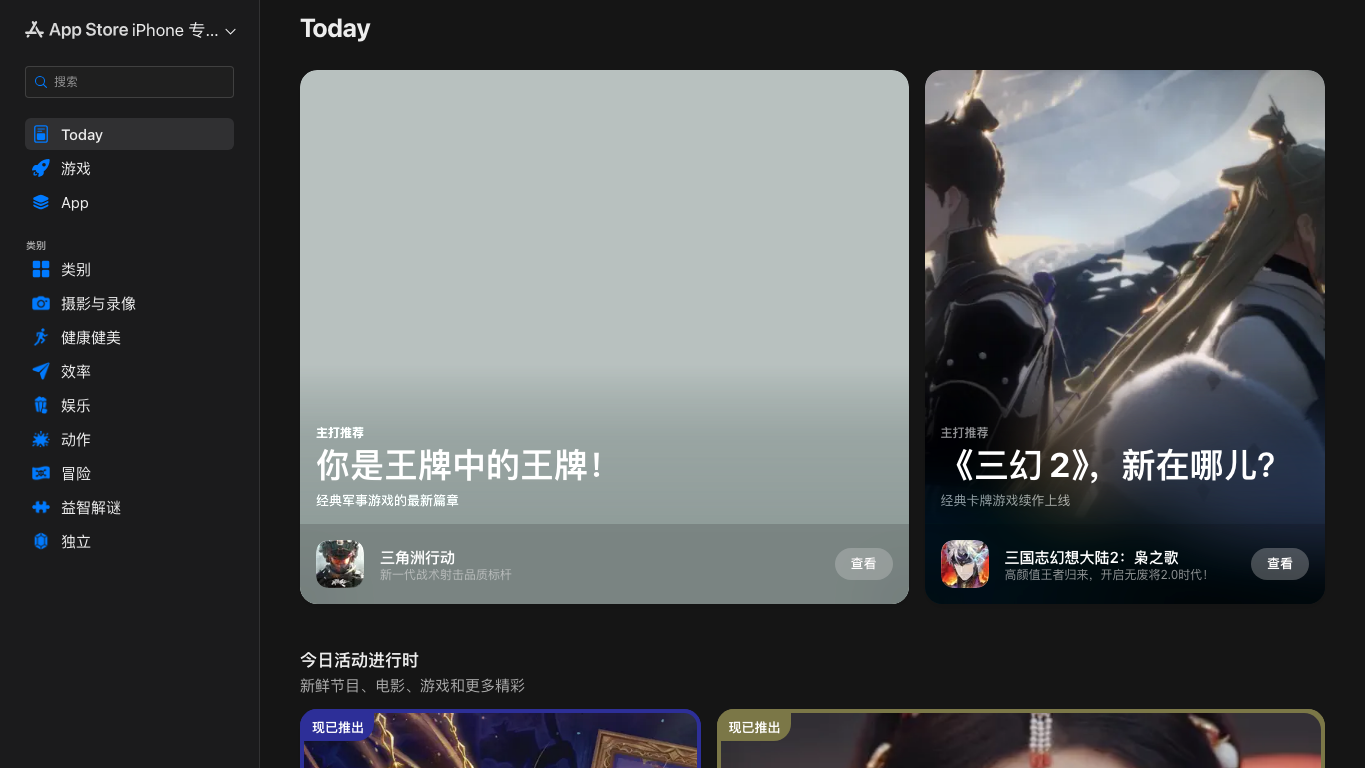Open the App section in the sidebar
The width and height of the screenshot is (1365, 768).
pos(129,202)
